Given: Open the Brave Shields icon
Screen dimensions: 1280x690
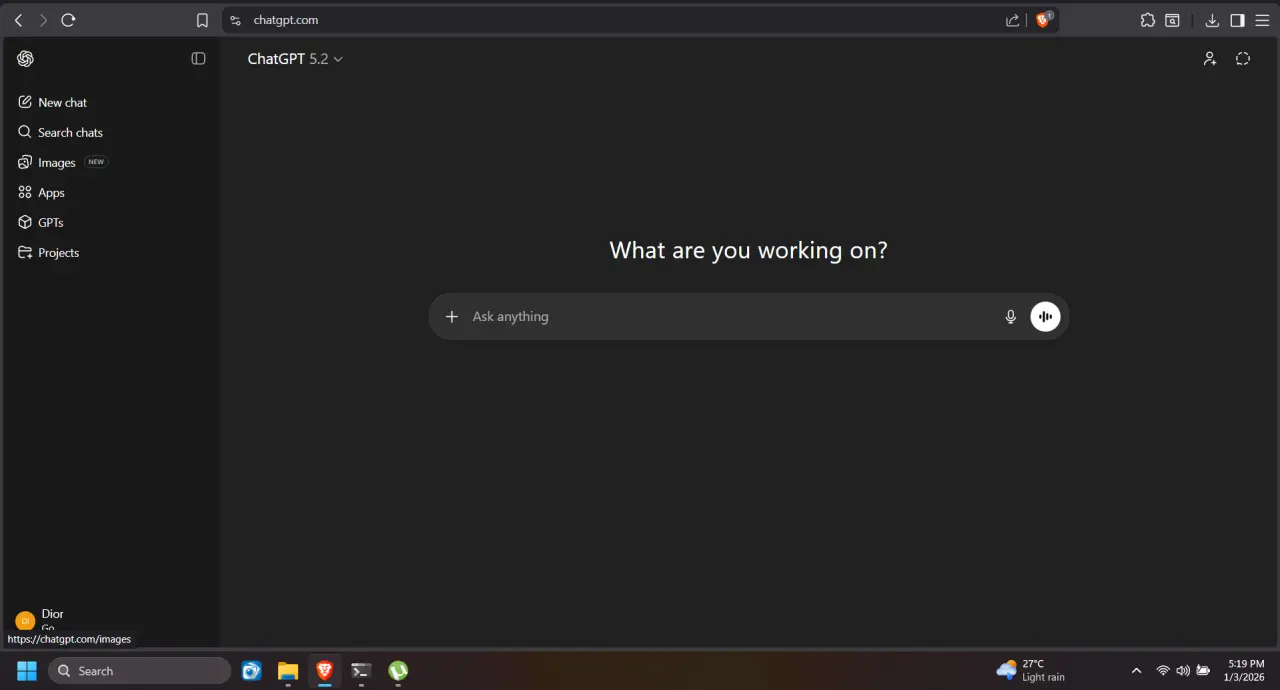Looking at the screenshot, I should pos(1043,20).
